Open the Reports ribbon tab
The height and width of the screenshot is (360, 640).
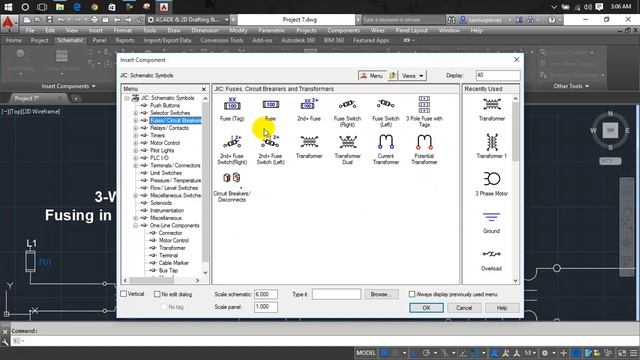(x=125, y=40)
